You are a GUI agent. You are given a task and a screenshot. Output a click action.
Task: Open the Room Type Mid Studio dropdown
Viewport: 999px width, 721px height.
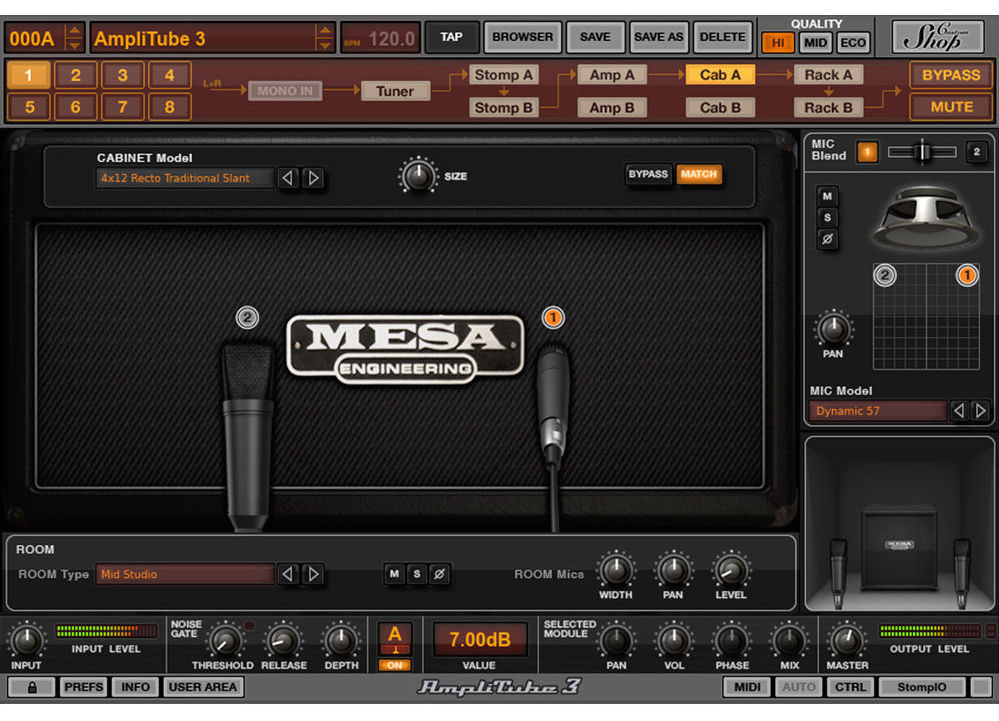click(x=185, y=574)
